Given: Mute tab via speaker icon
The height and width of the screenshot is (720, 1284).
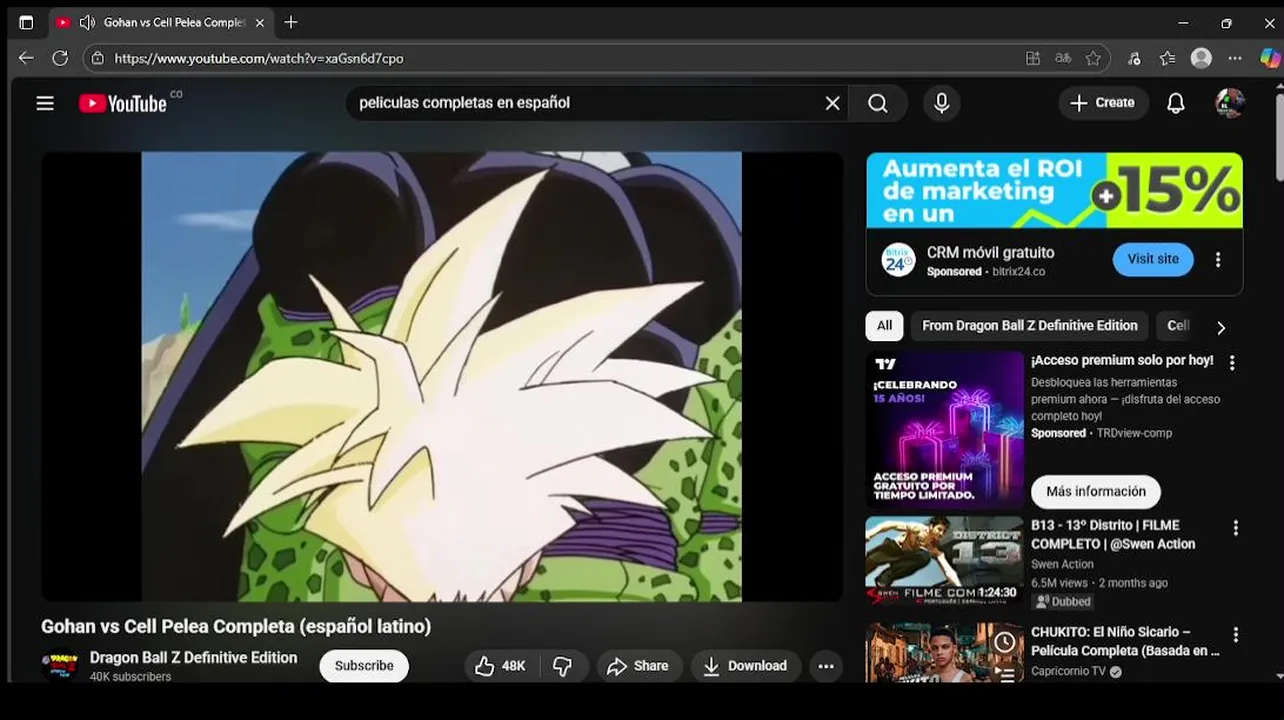Looking at the screenshot, I should tap(87, 22).
